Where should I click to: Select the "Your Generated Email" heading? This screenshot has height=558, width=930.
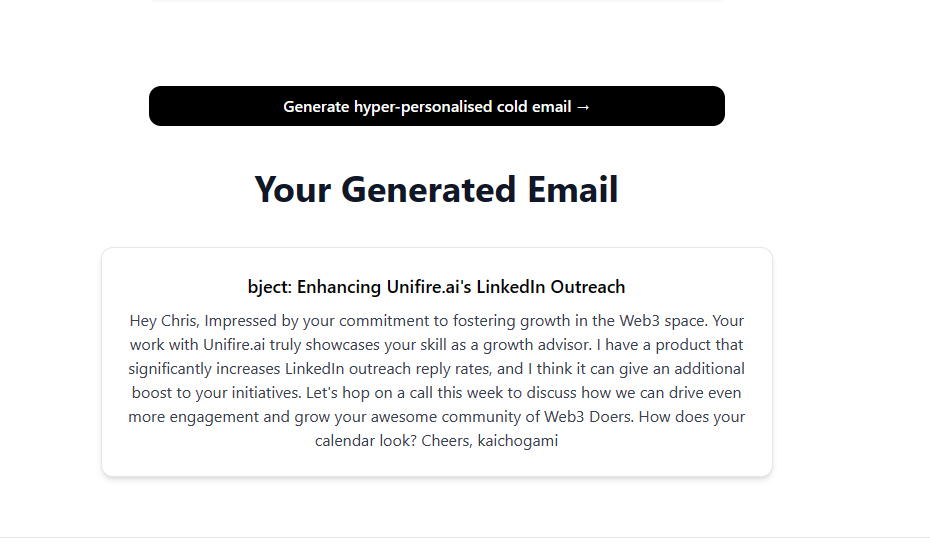[x=437, y=190]
